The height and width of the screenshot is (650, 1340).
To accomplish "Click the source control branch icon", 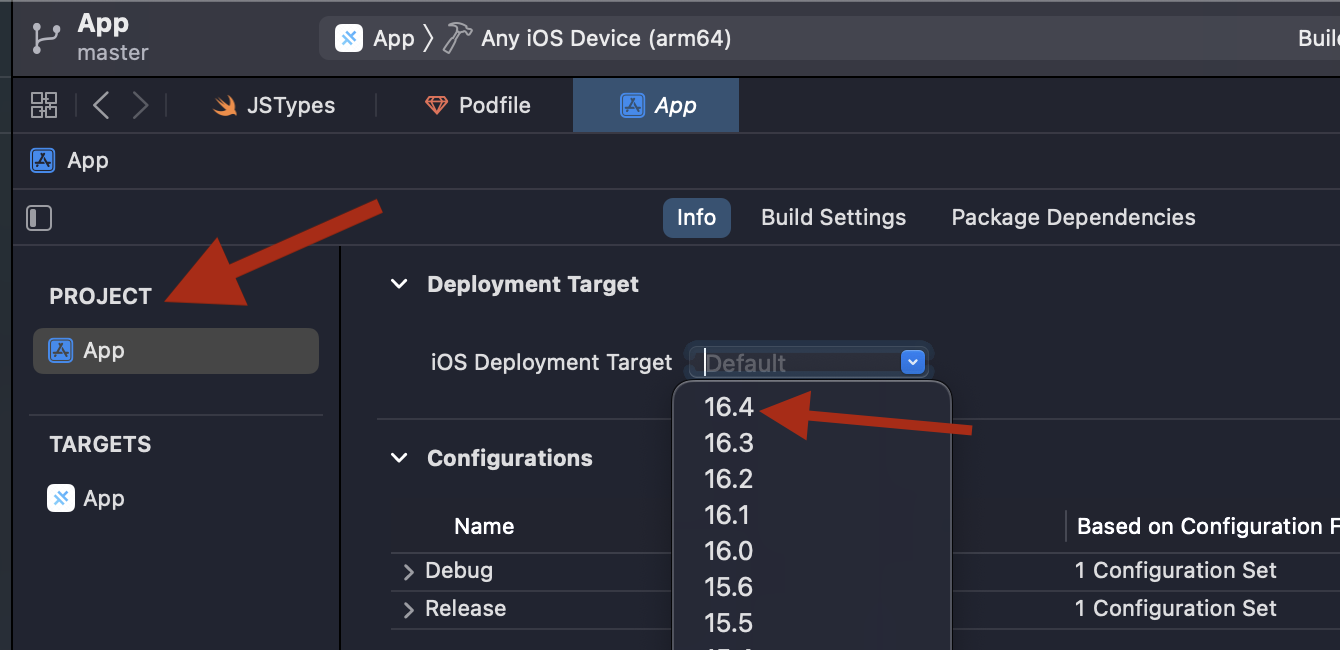I will 45,38.
